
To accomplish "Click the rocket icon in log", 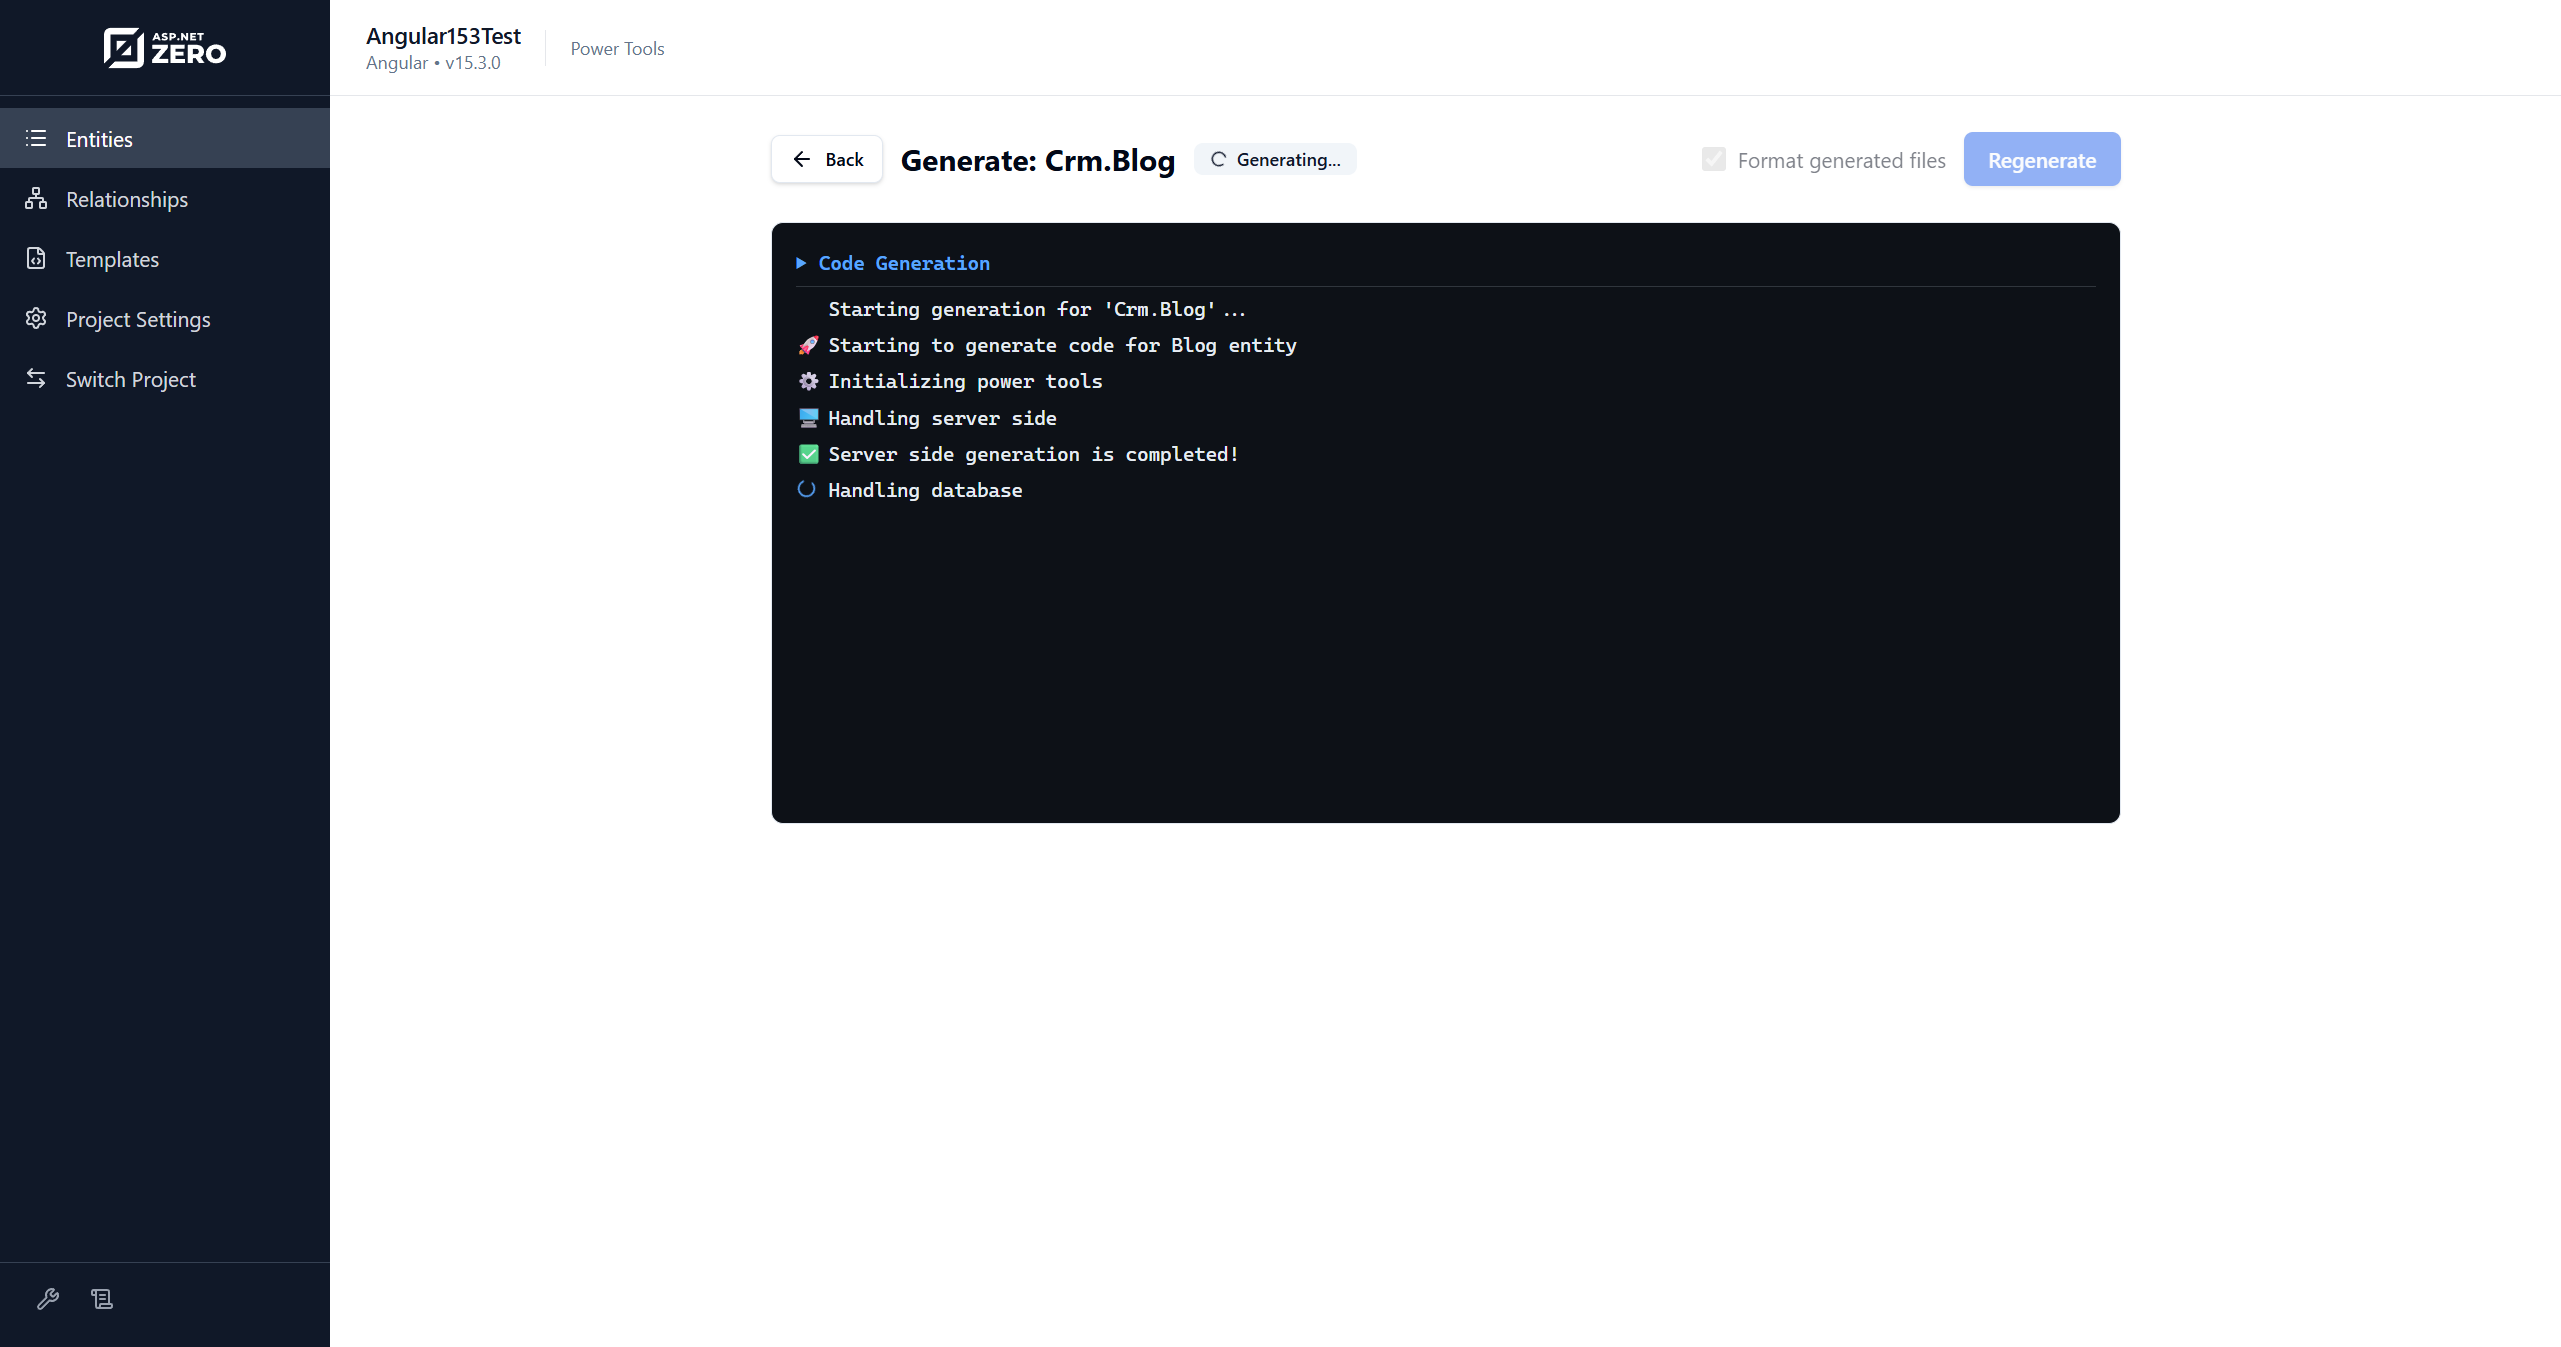I will tap(808, 345).
